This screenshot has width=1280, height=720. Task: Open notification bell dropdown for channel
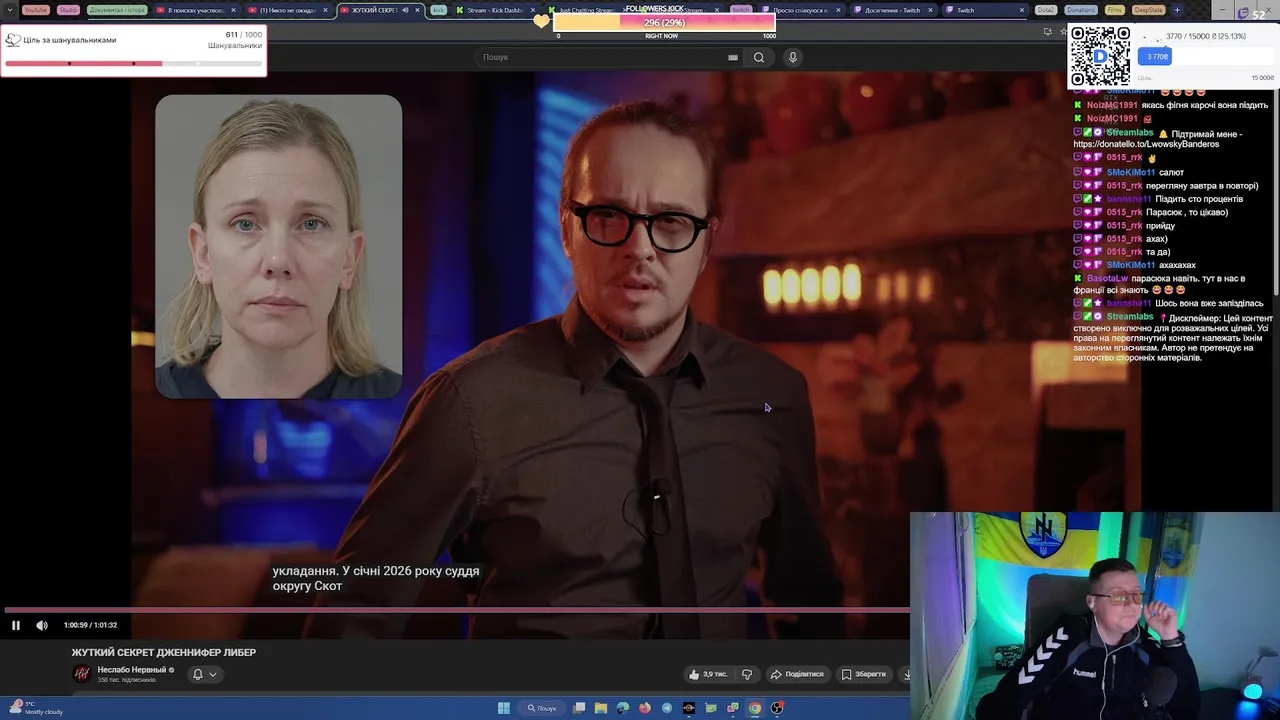[204, 674]
